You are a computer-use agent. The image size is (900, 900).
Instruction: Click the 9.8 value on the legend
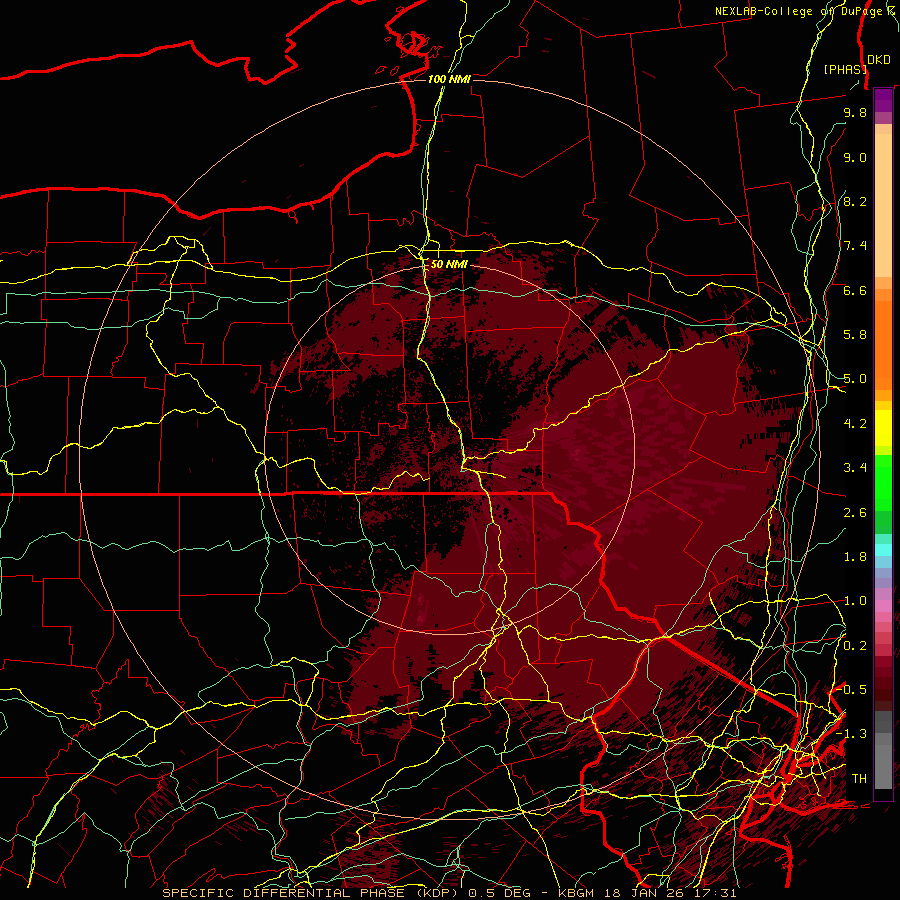[x=855, y=112]
